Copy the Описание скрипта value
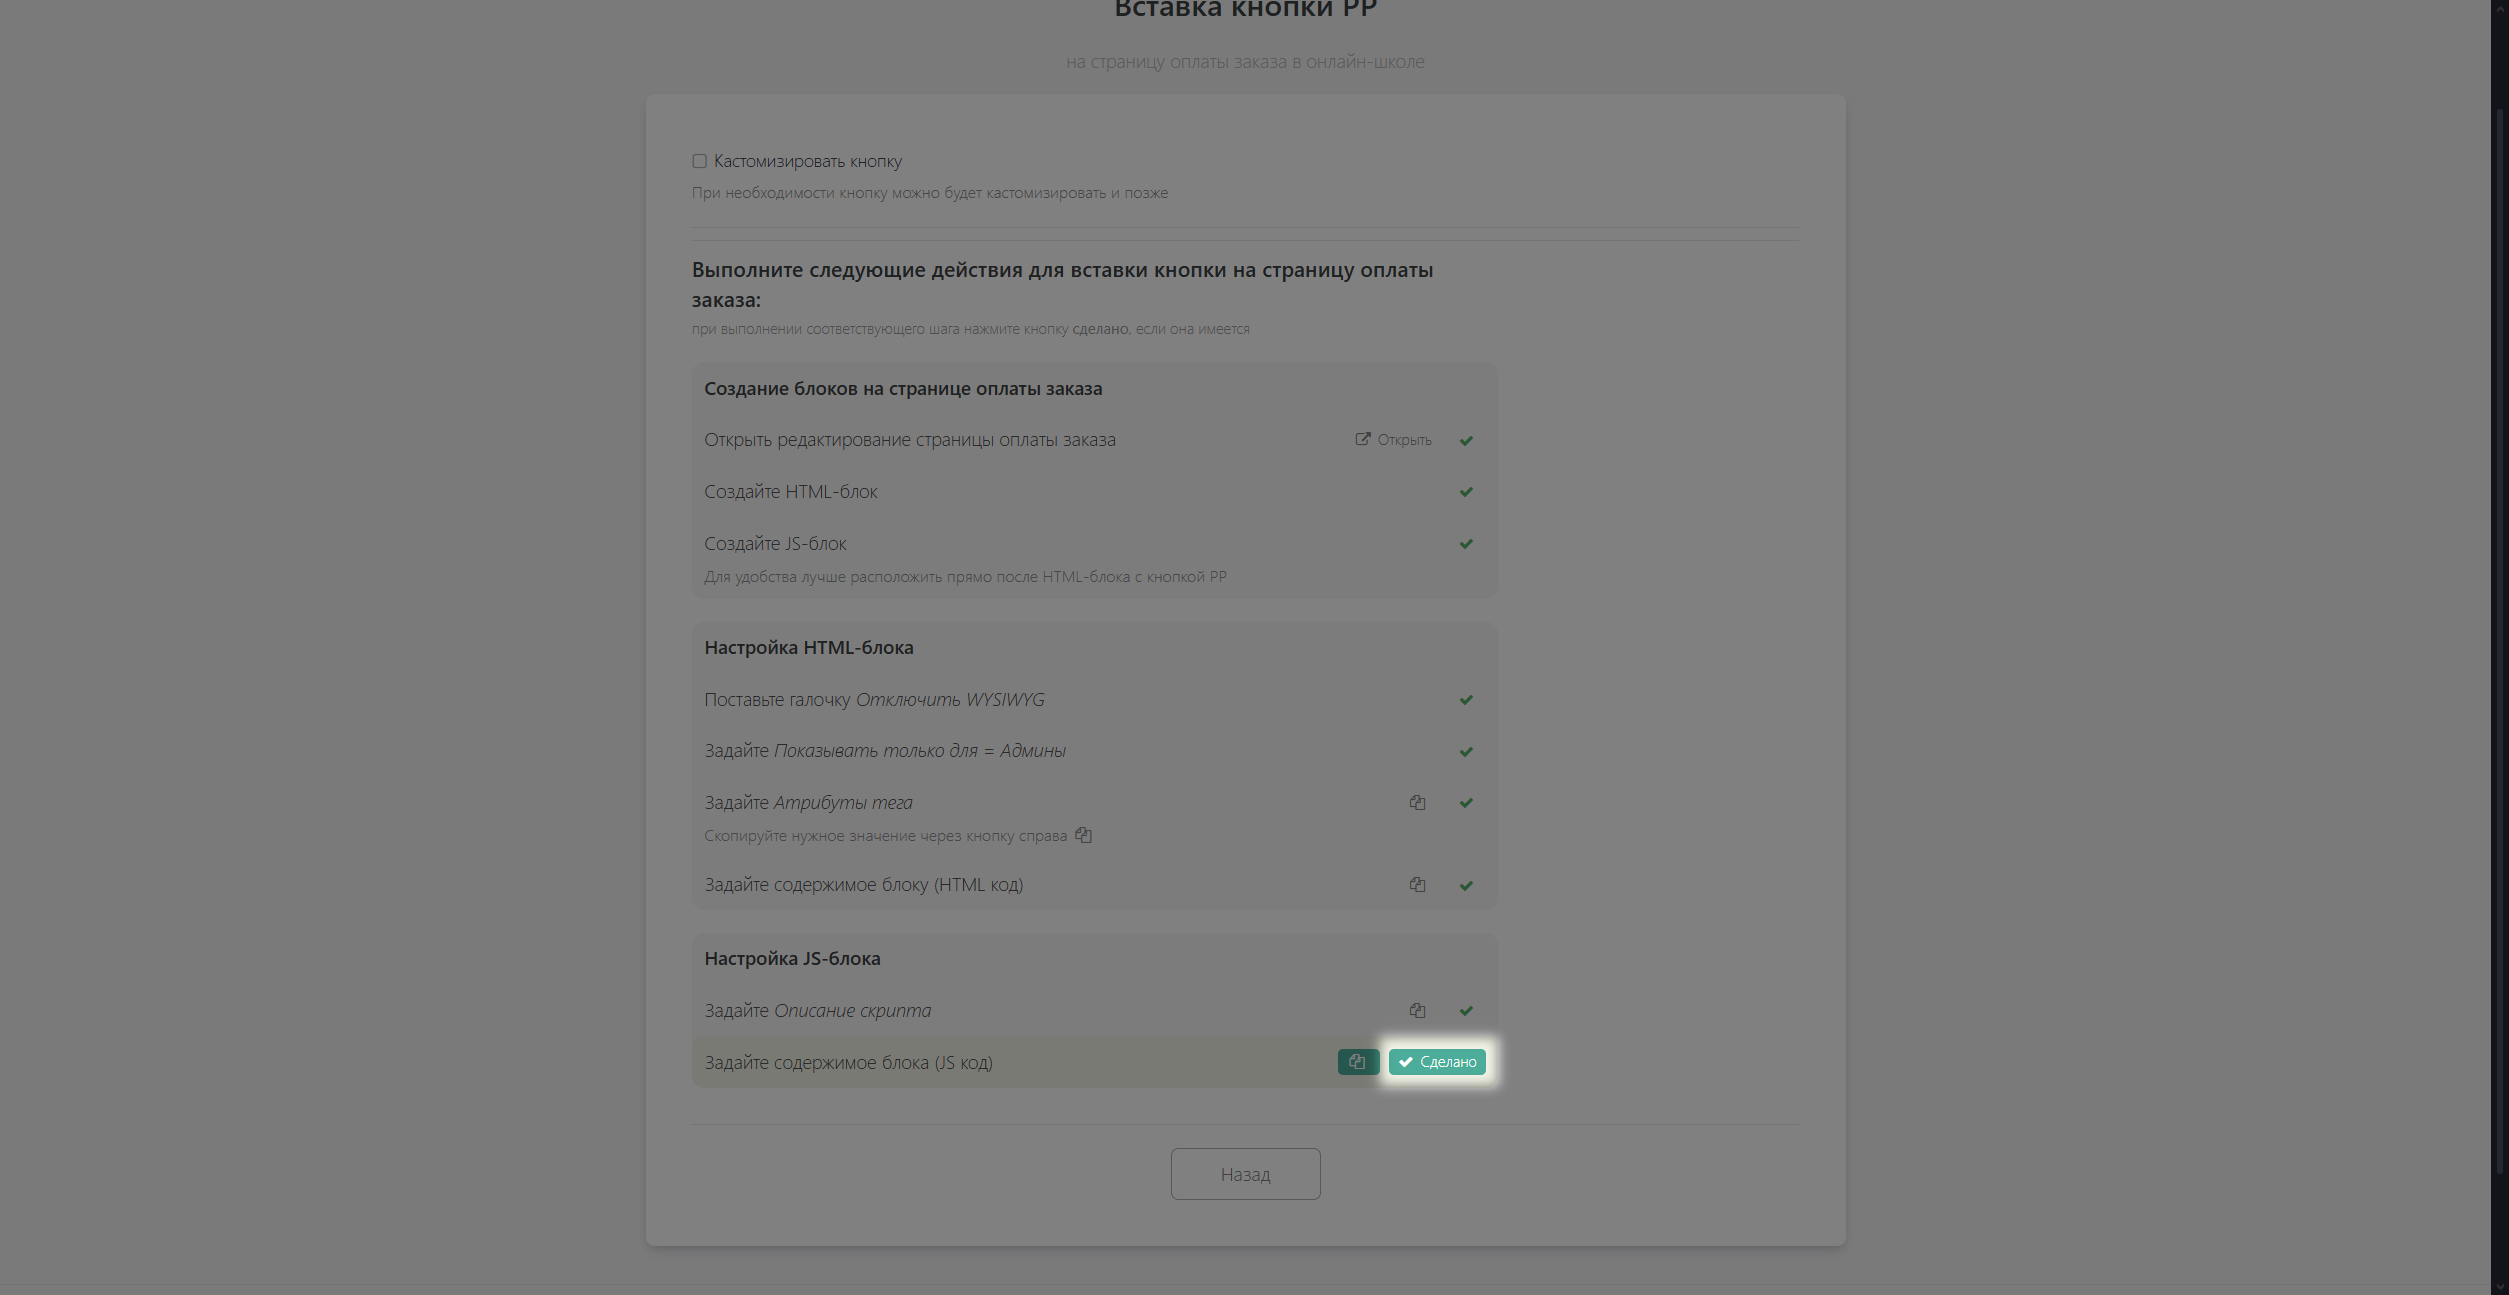The image size is (2509, 1295). click(1417, 1011)
